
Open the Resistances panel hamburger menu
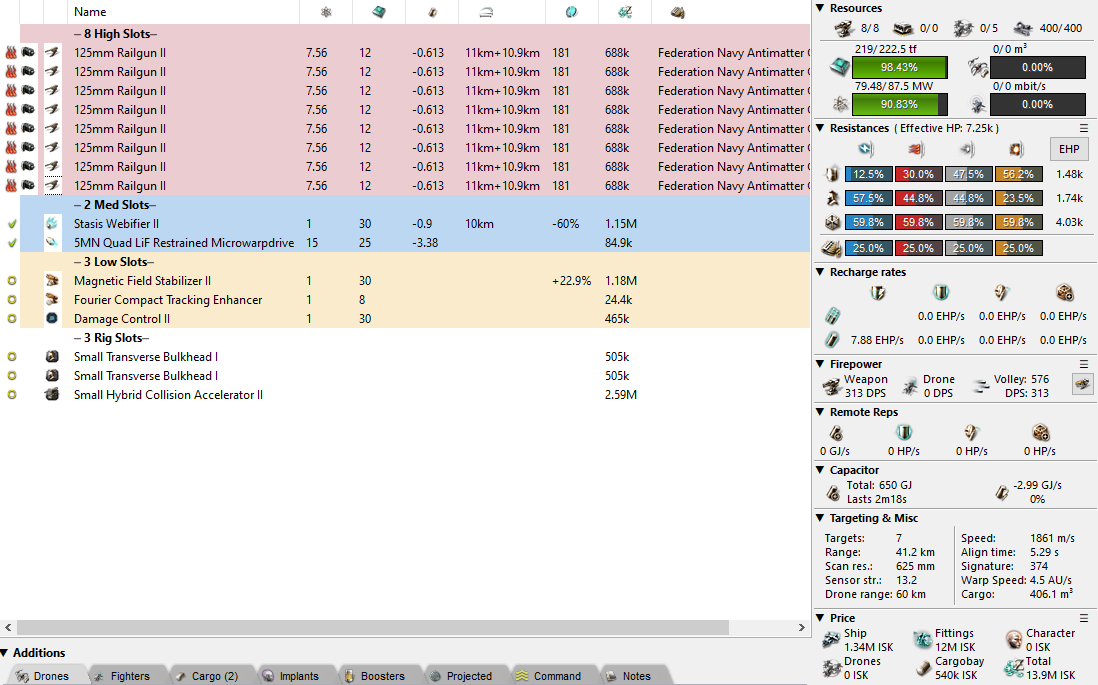click(x=1084, y=128)
